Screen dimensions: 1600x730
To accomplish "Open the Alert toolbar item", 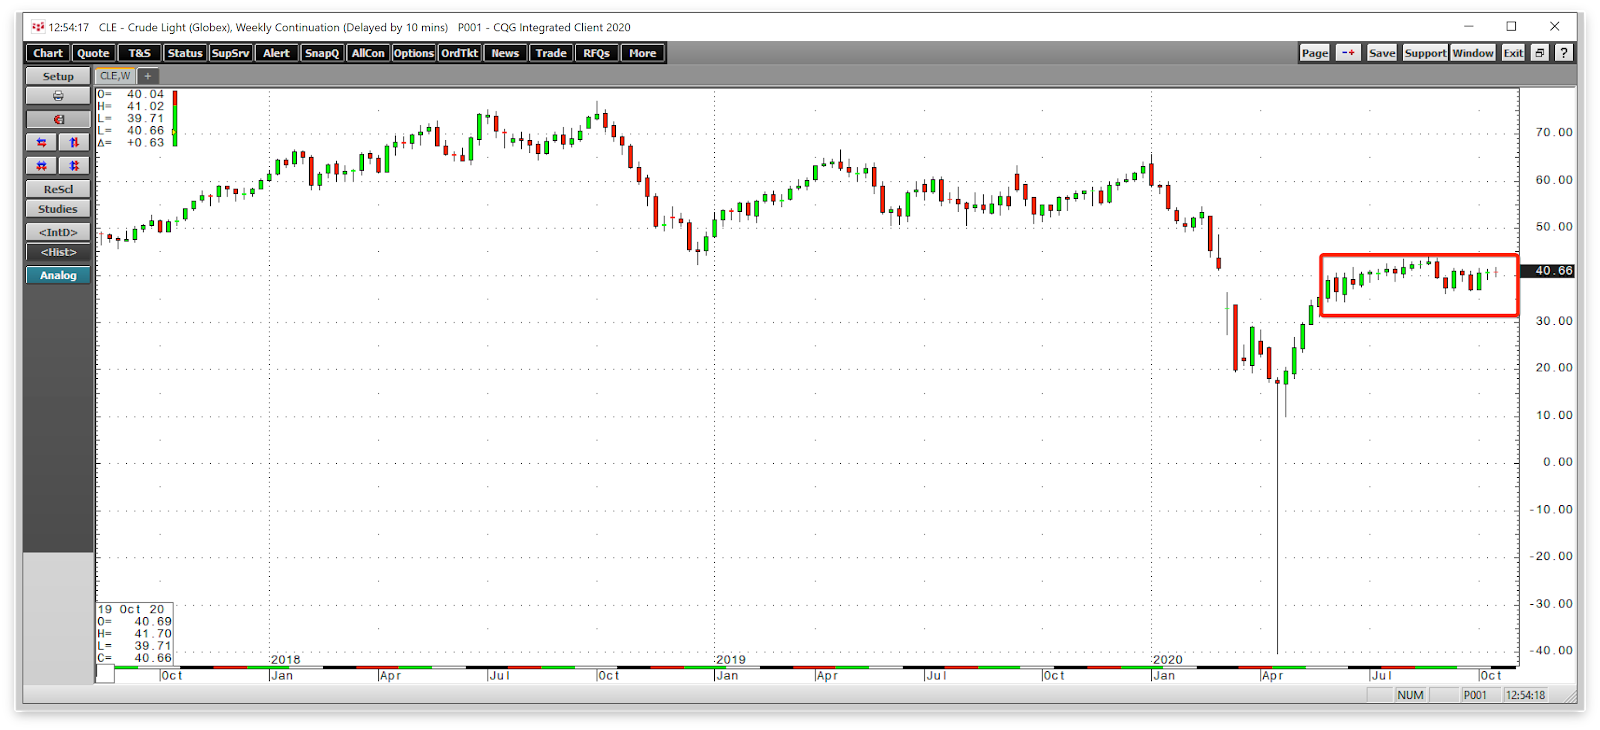I will (x=277, y=53).
